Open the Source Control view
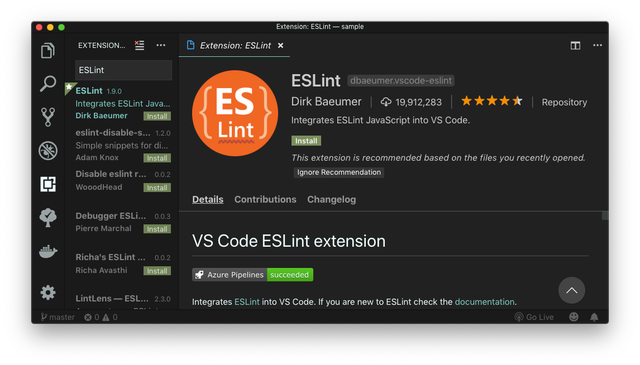 coord(48,117)
